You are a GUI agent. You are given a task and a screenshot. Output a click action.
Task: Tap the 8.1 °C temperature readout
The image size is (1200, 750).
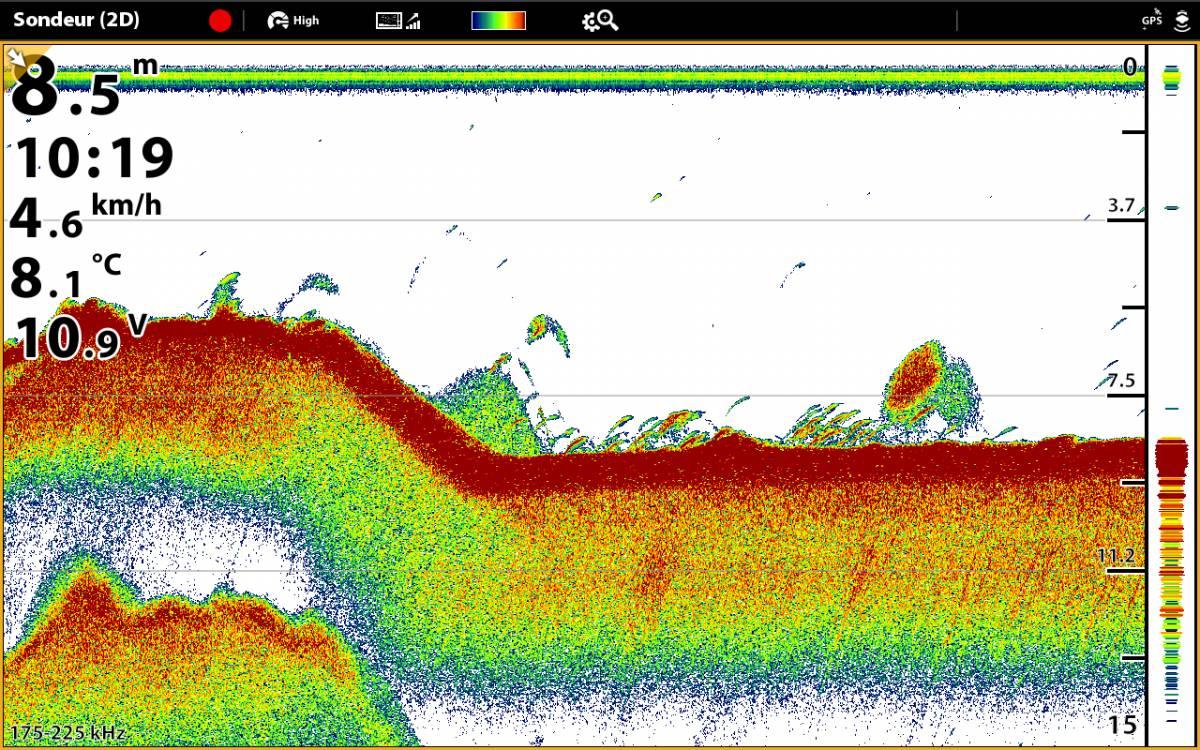[x=66, y=277]
